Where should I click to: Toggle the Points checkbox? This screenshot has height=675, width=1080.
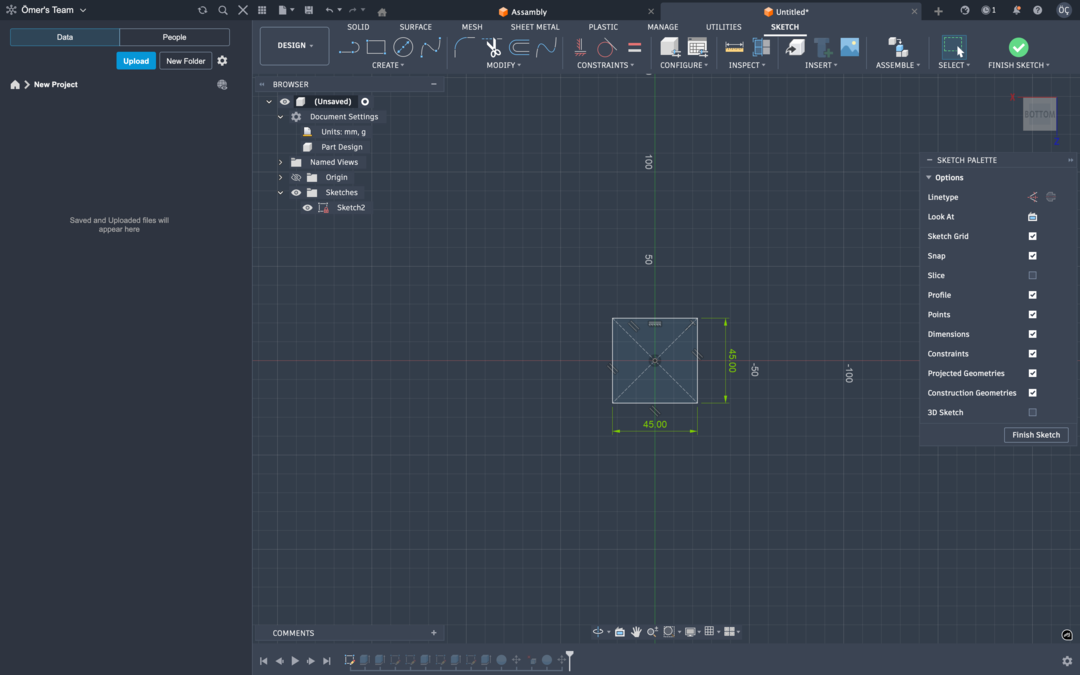(1032, 314)
